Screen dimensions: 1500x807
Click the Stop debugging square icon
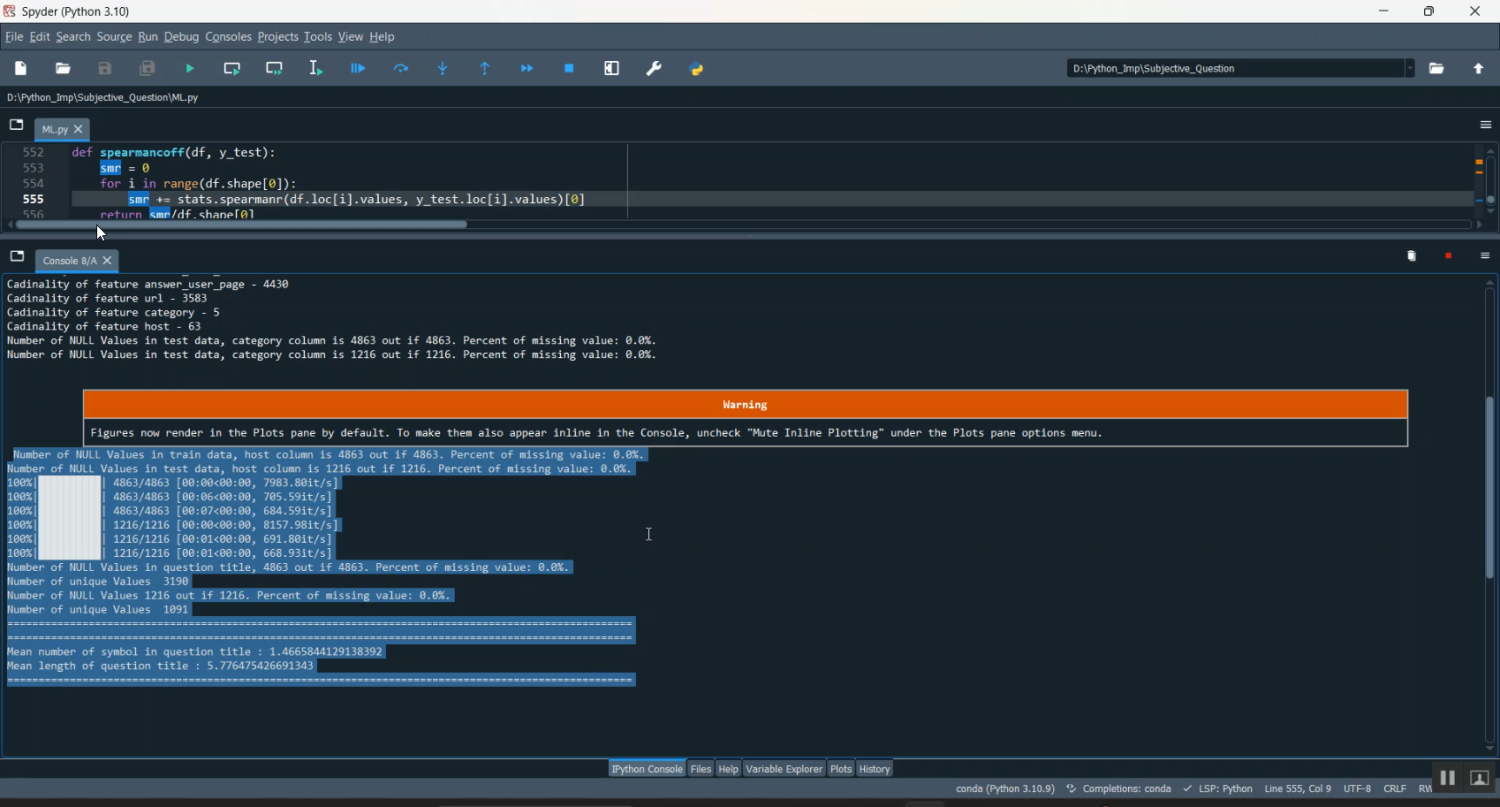(x=569, y=69)
